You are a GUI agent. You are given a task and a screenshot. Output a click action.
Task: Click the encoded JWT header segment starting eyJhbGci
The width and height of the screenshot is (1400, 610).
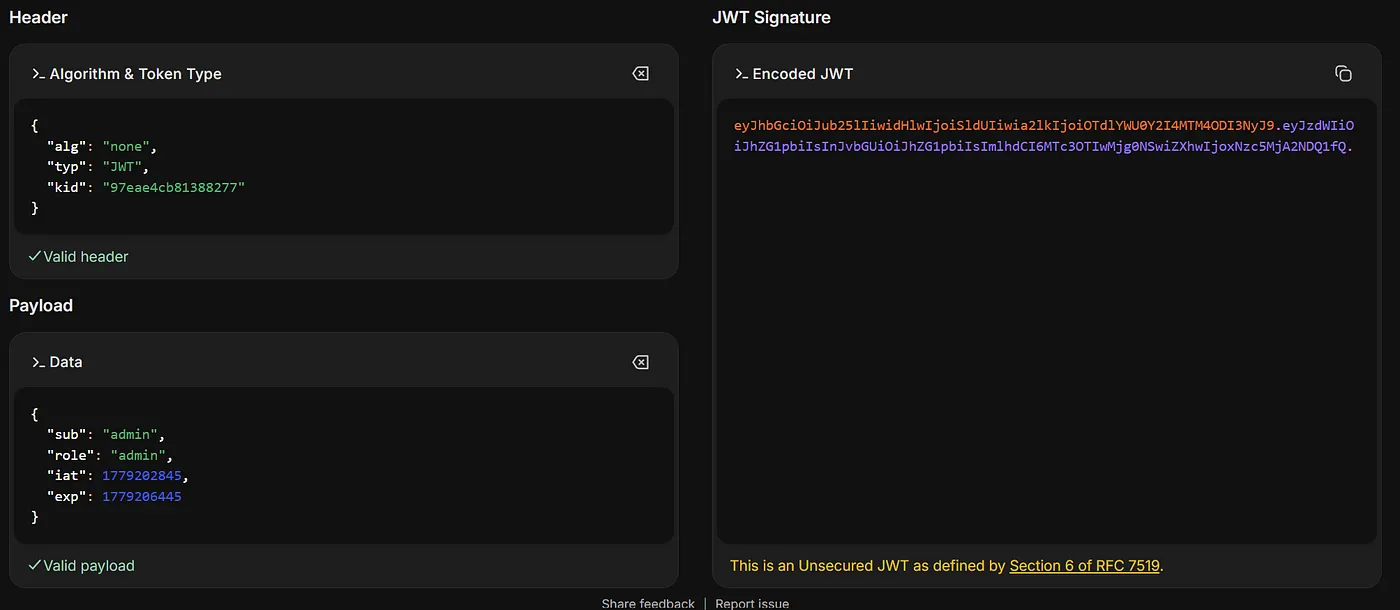pos(1004,126)
